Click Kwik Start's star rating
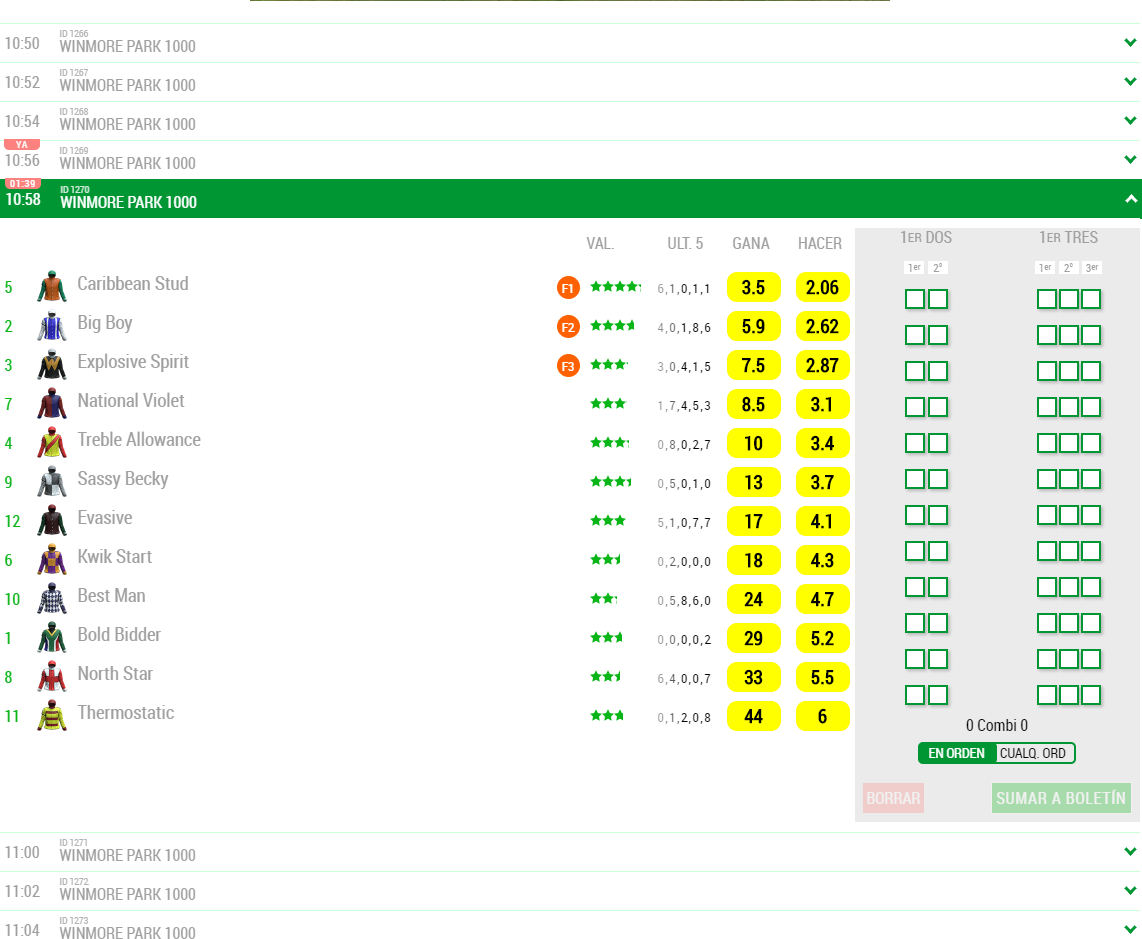This screenshot has height=939, width=1142. pos(606,559)
